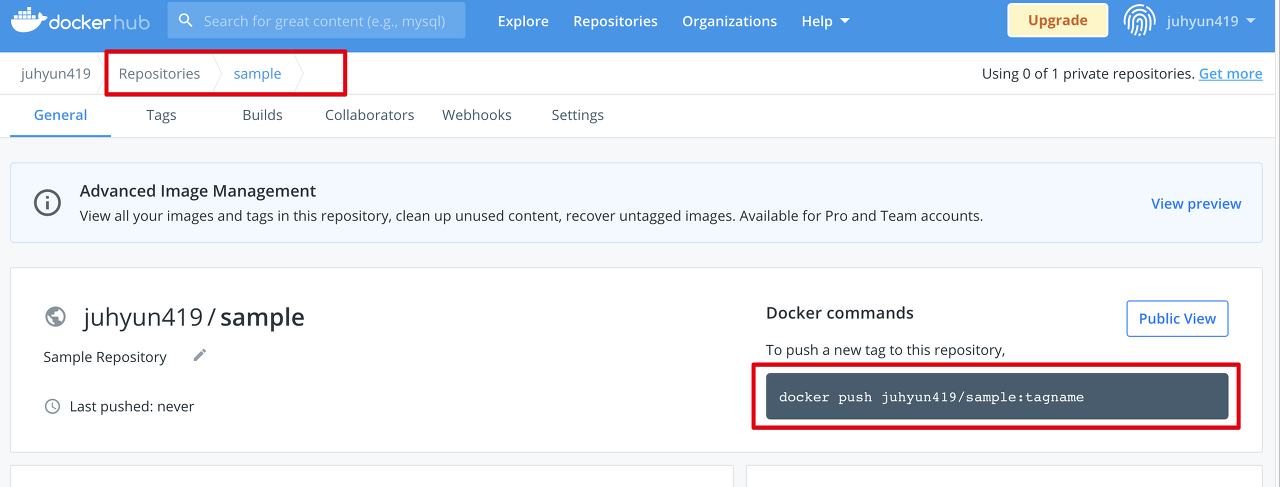Screen dimensions: 1280x487
Task: Expand the Help dropdown menu
Action: (x=826, y=21)
